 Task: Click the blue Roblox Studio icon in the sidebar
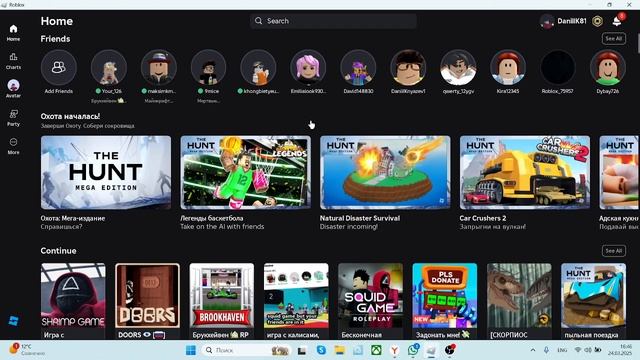[13, 320]
